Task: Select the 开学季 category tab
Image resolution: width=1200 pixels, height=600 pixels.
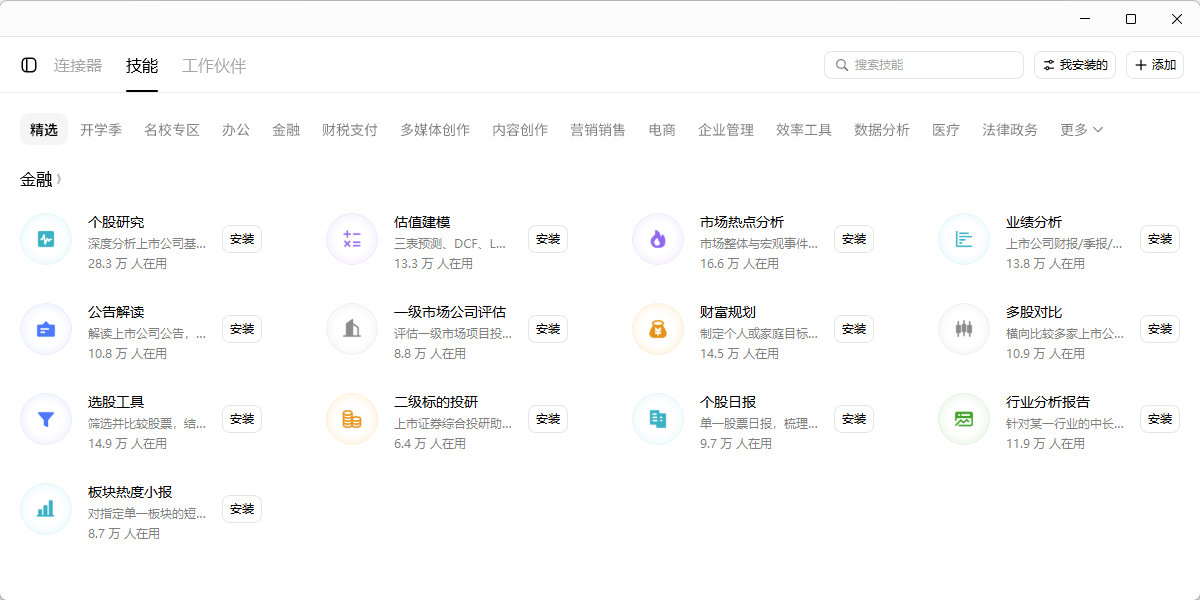Action: [101, 130]
